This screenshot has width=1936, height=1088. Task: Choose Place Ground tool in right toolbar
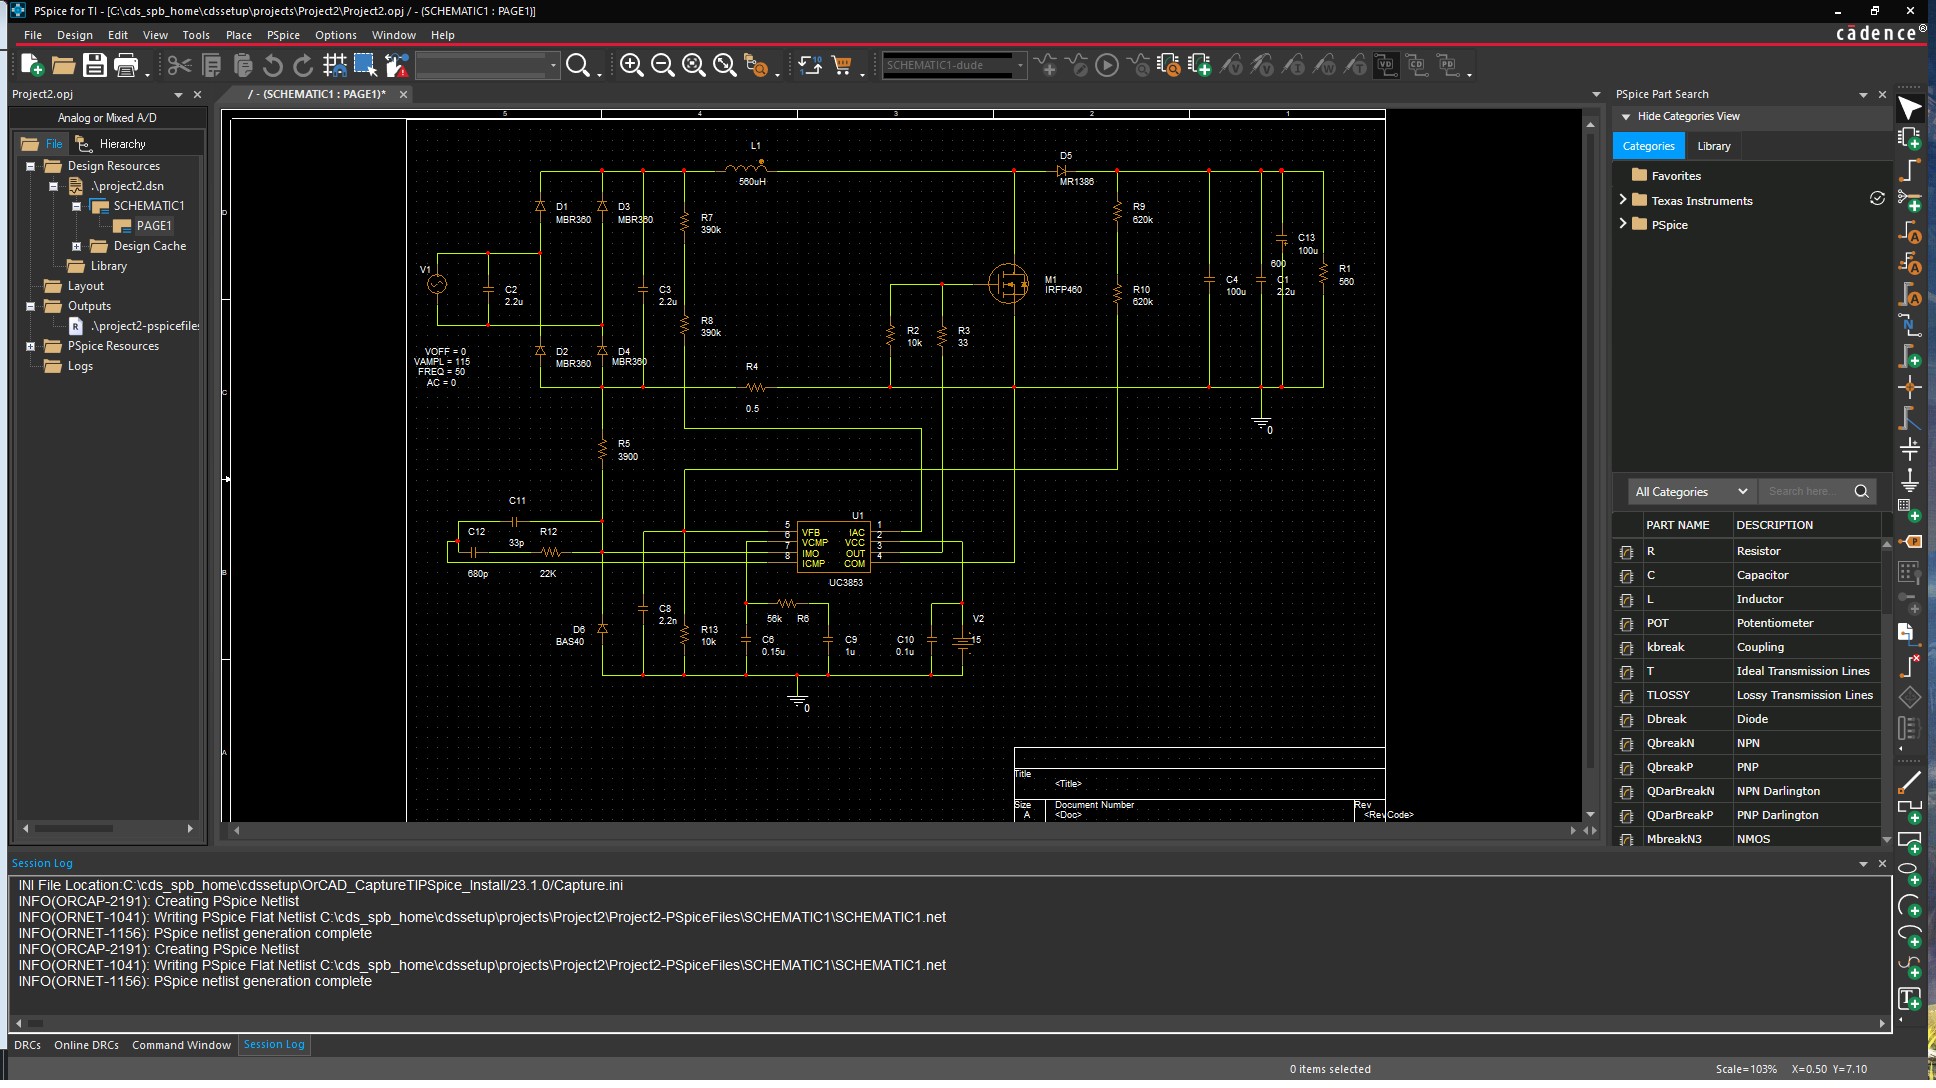tap(1909, 480)
